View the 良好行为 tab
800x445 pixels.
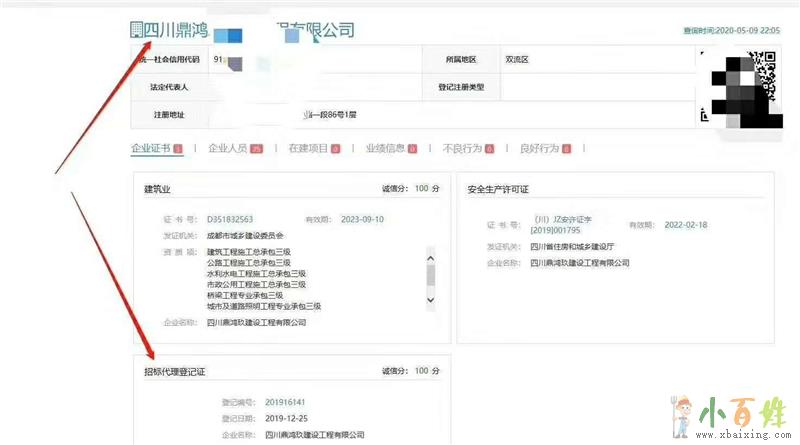[538, 149]
